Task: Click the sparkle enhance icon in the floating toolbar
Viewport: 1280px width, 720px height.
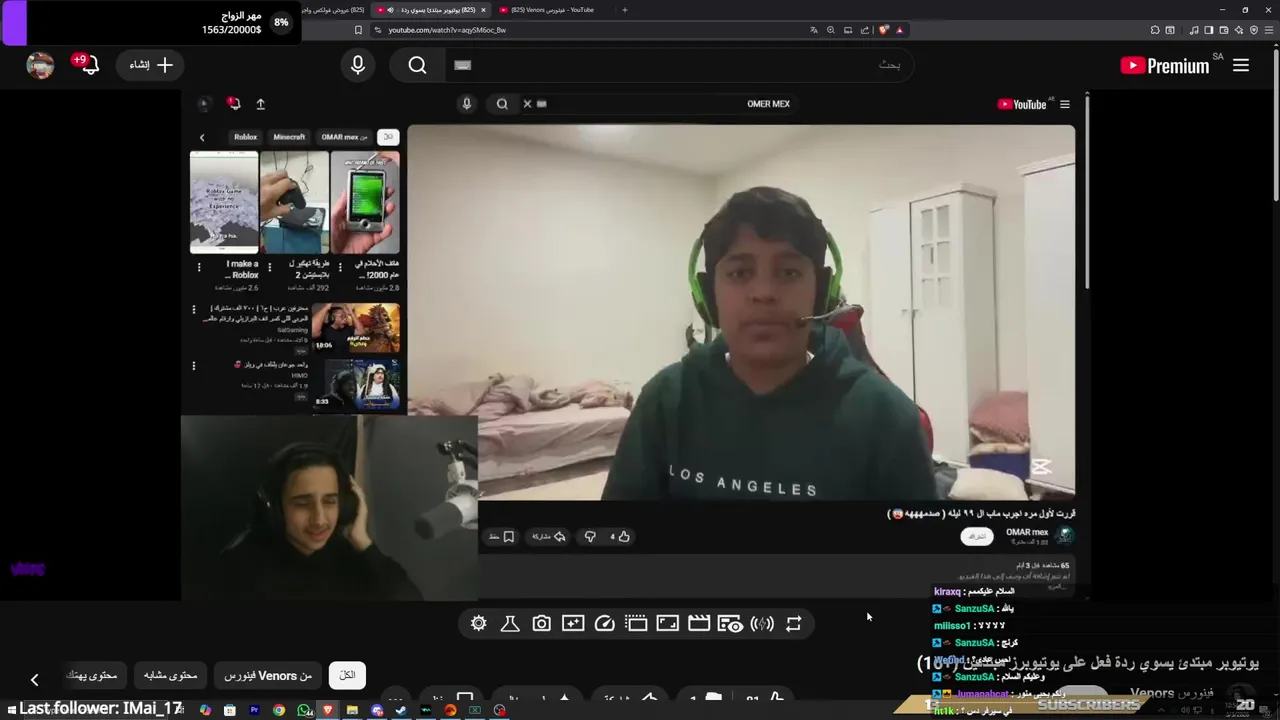Action: [573, 623]
